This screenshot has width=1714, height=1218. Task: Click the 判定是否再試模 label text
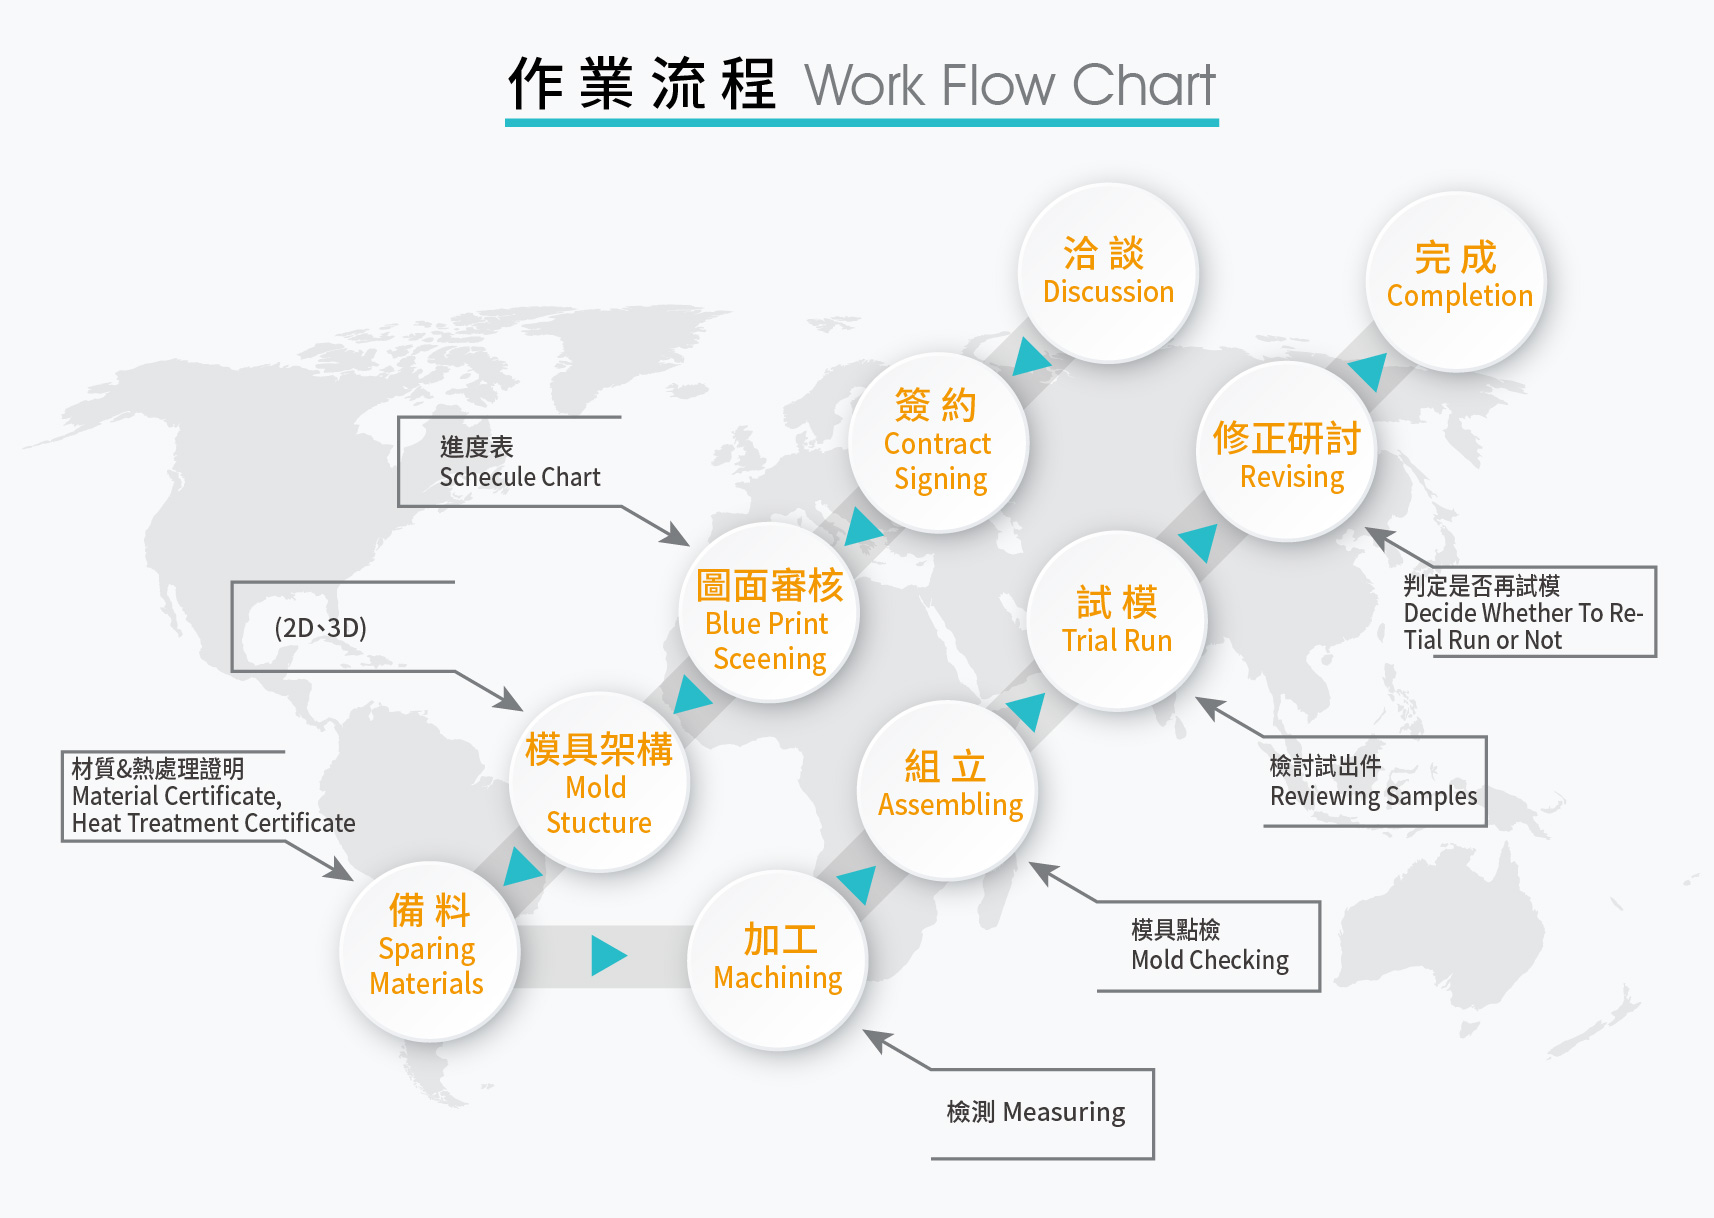pyautogui.click(x=1481, y=586)
